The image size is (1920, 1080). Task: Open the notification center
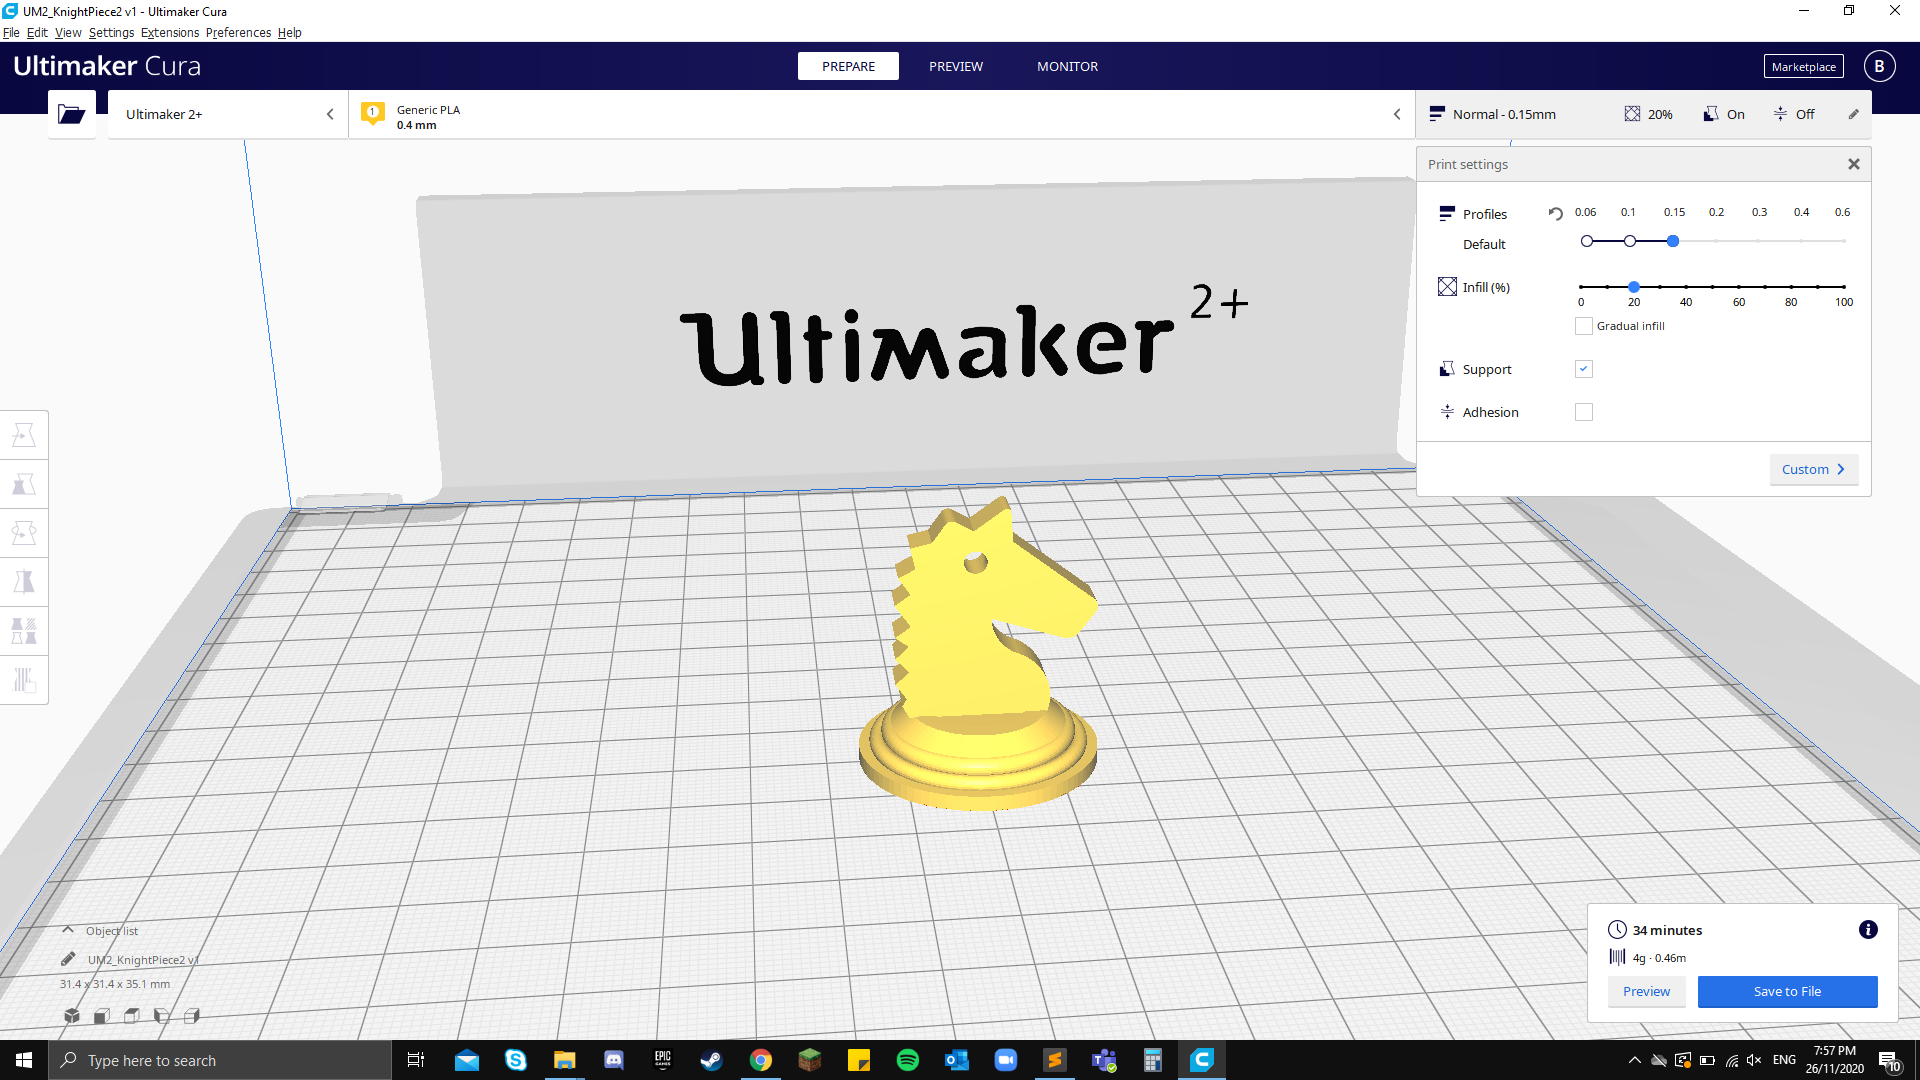(x=1889, y=1060)
